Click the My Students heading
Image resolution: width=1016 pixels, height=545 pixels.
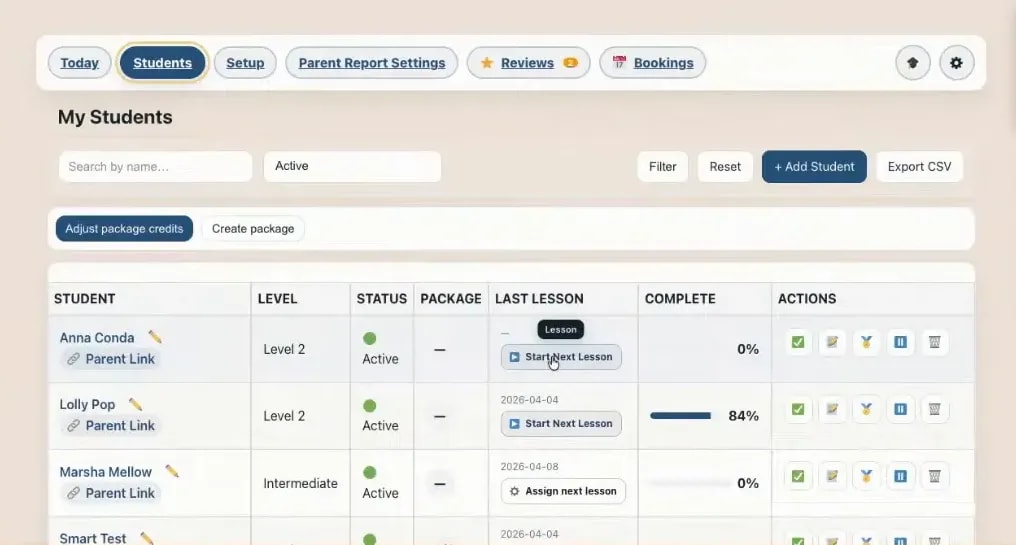click(x=115, y=117)
